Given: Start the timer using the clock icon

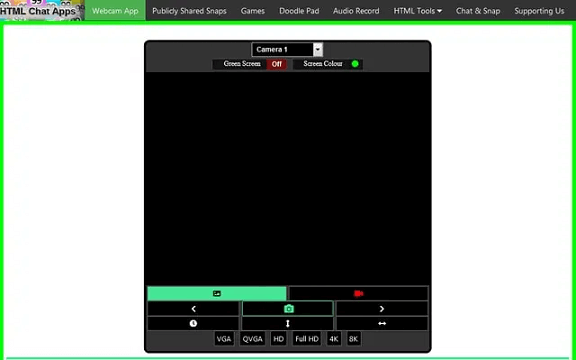Looking at the screenshot, I should click(193, 323).
